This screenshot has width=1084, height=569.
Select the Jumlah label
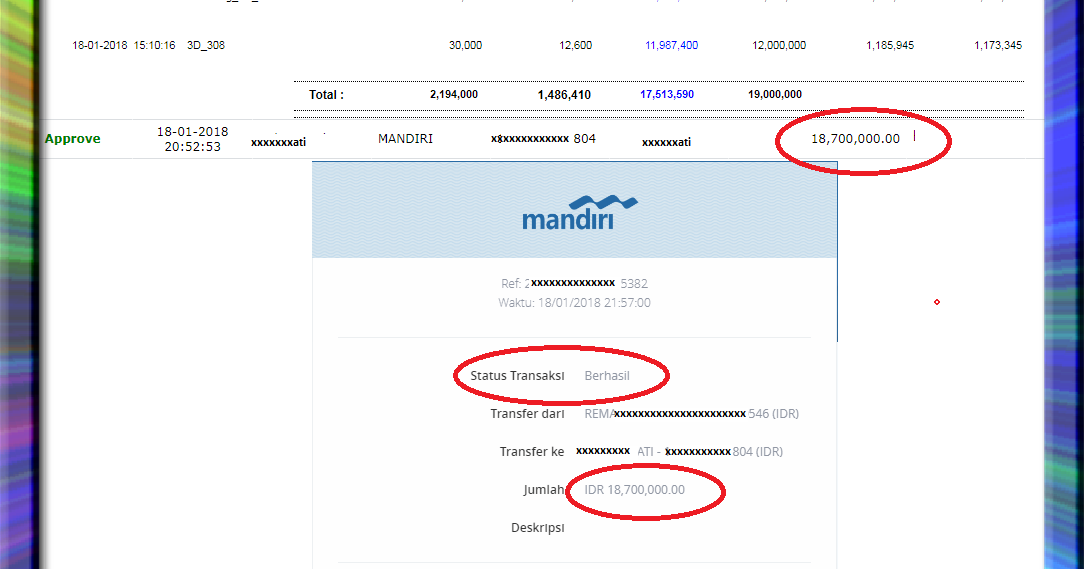pos(544,489)
